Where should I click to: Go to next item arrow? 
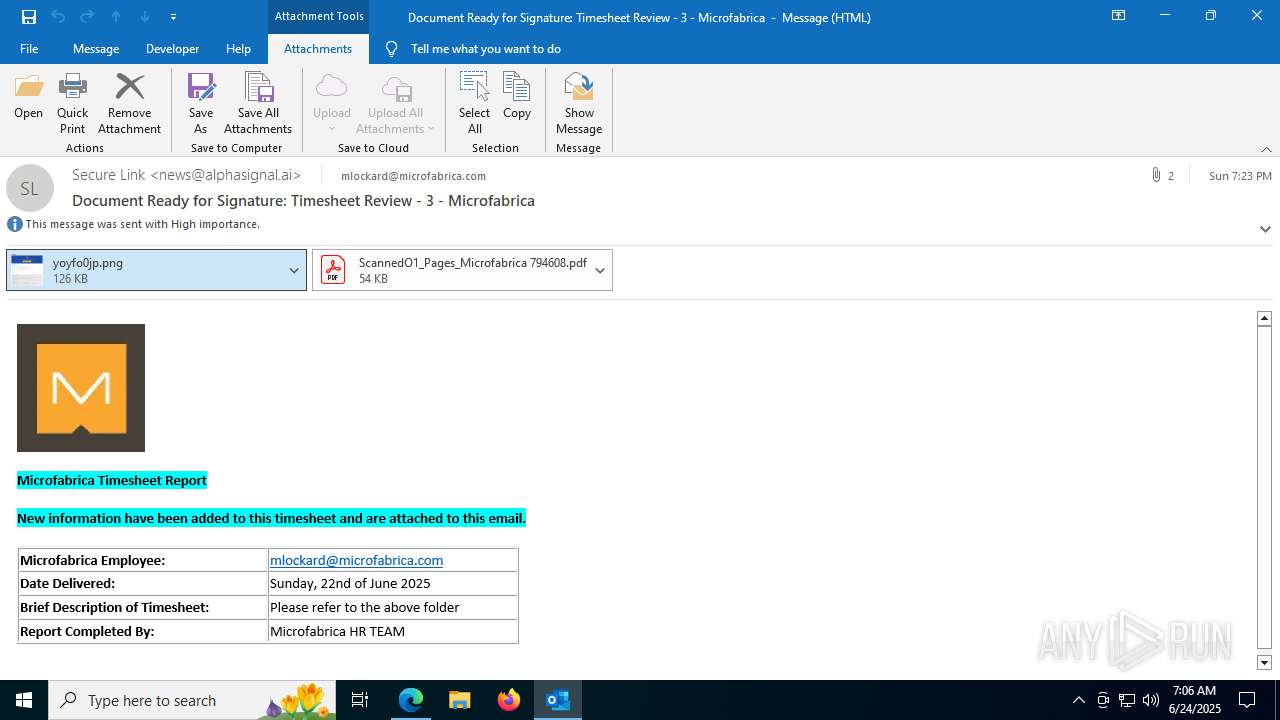pos(144,17)
